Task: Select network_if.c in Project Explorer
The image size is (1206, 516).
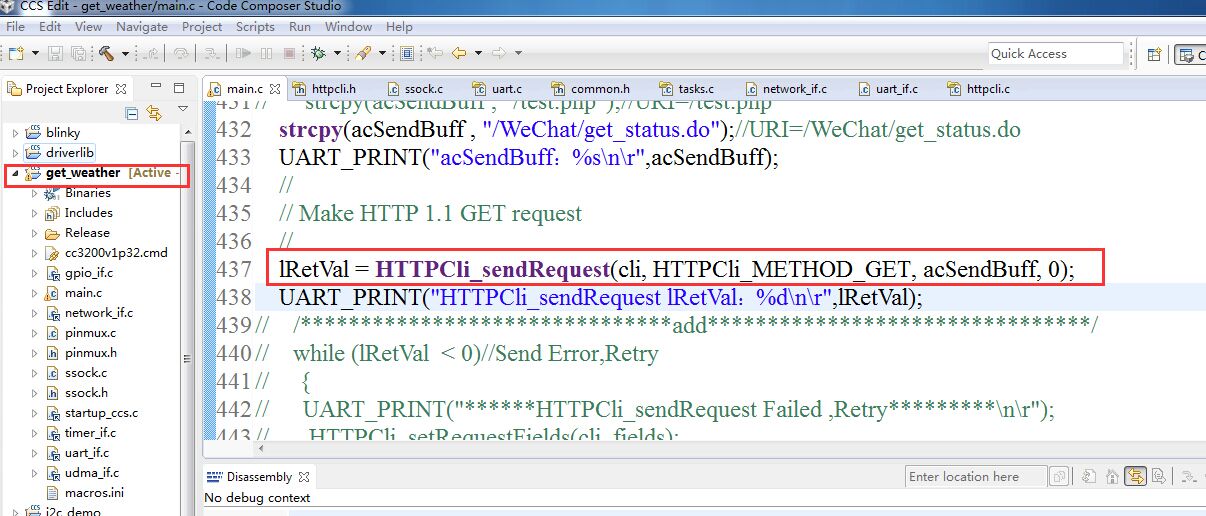Action: [98, 313]
